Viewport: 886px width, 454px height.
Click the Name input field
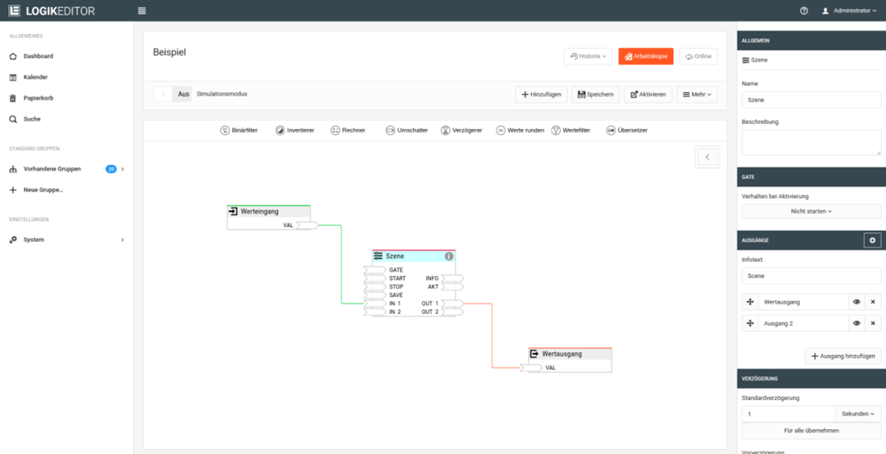811,100
